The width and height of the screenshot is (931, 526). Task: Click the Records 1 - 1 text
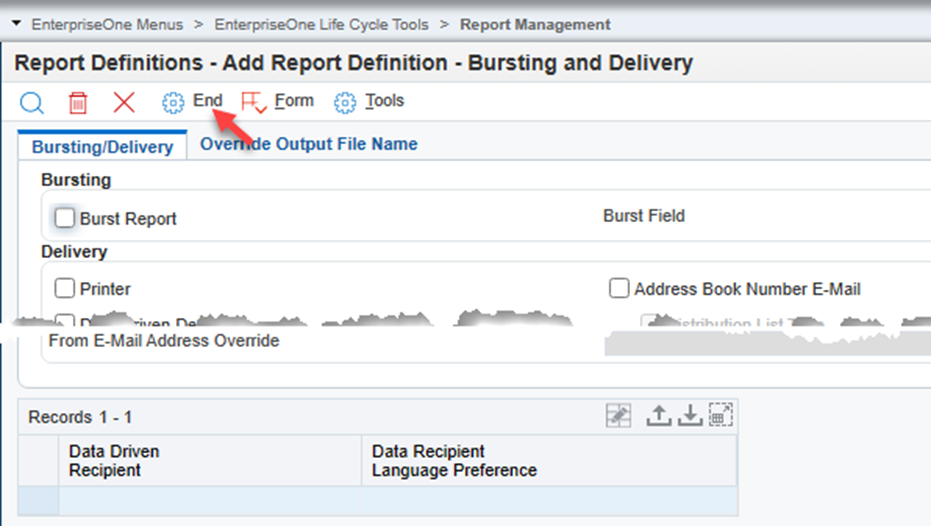[80, 417]
